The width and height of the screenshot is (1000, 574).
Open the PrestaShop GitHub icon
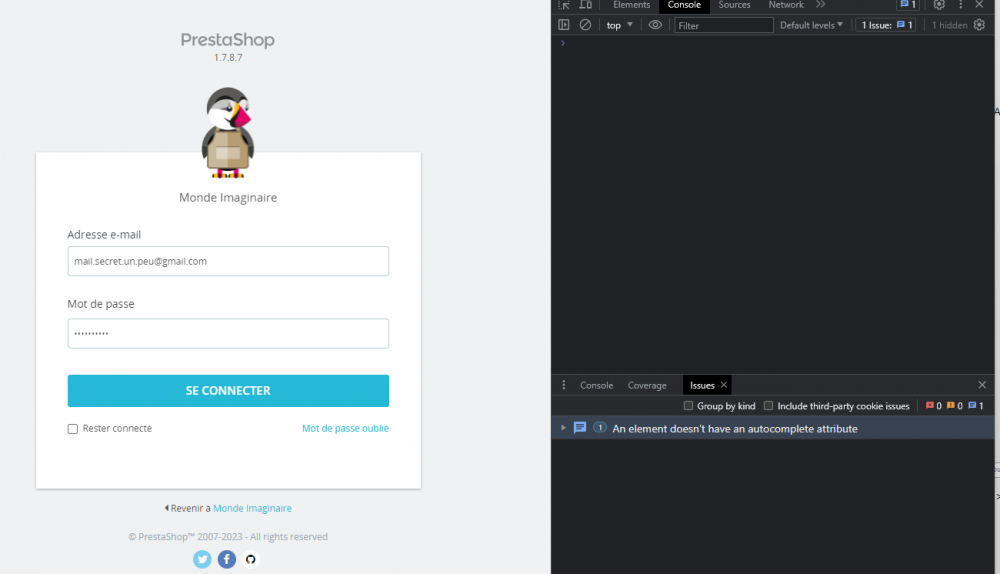pyautogui.click(x=251, y=559)
